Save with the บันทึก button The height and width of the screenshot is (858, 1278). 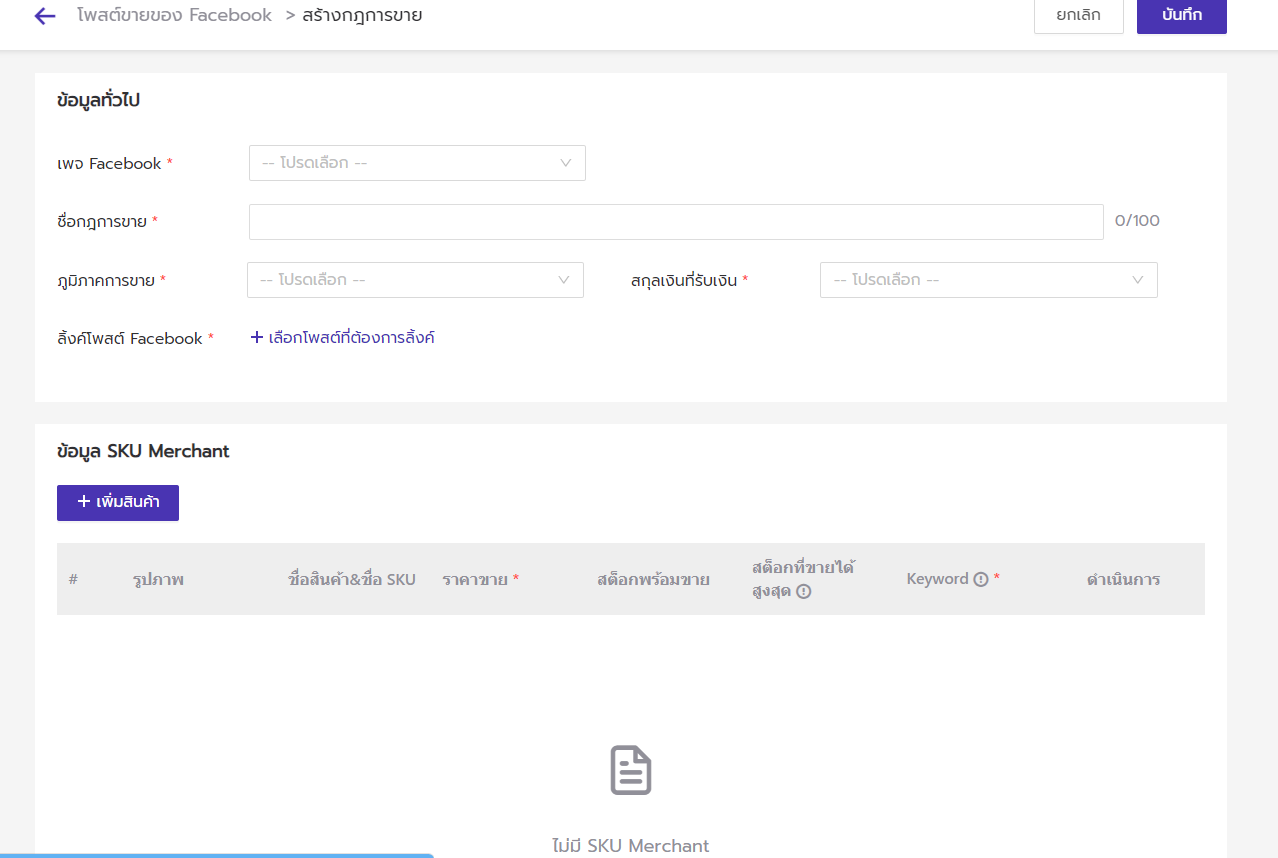(x=1181, y=16)
